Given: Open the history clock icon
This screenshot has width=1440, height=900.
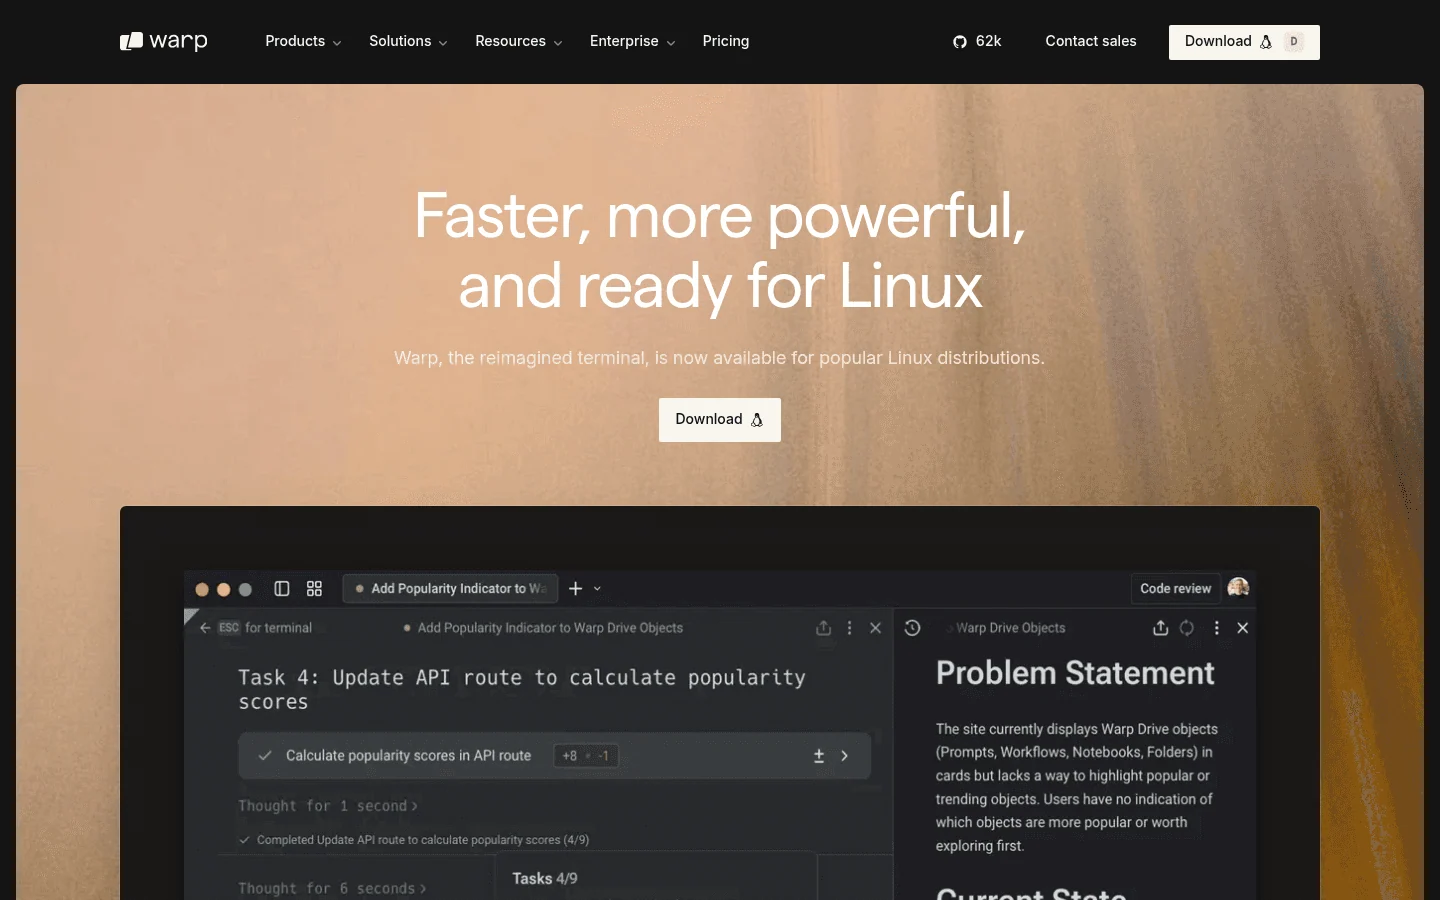Looking at the screenshot, I should (913, 628).
